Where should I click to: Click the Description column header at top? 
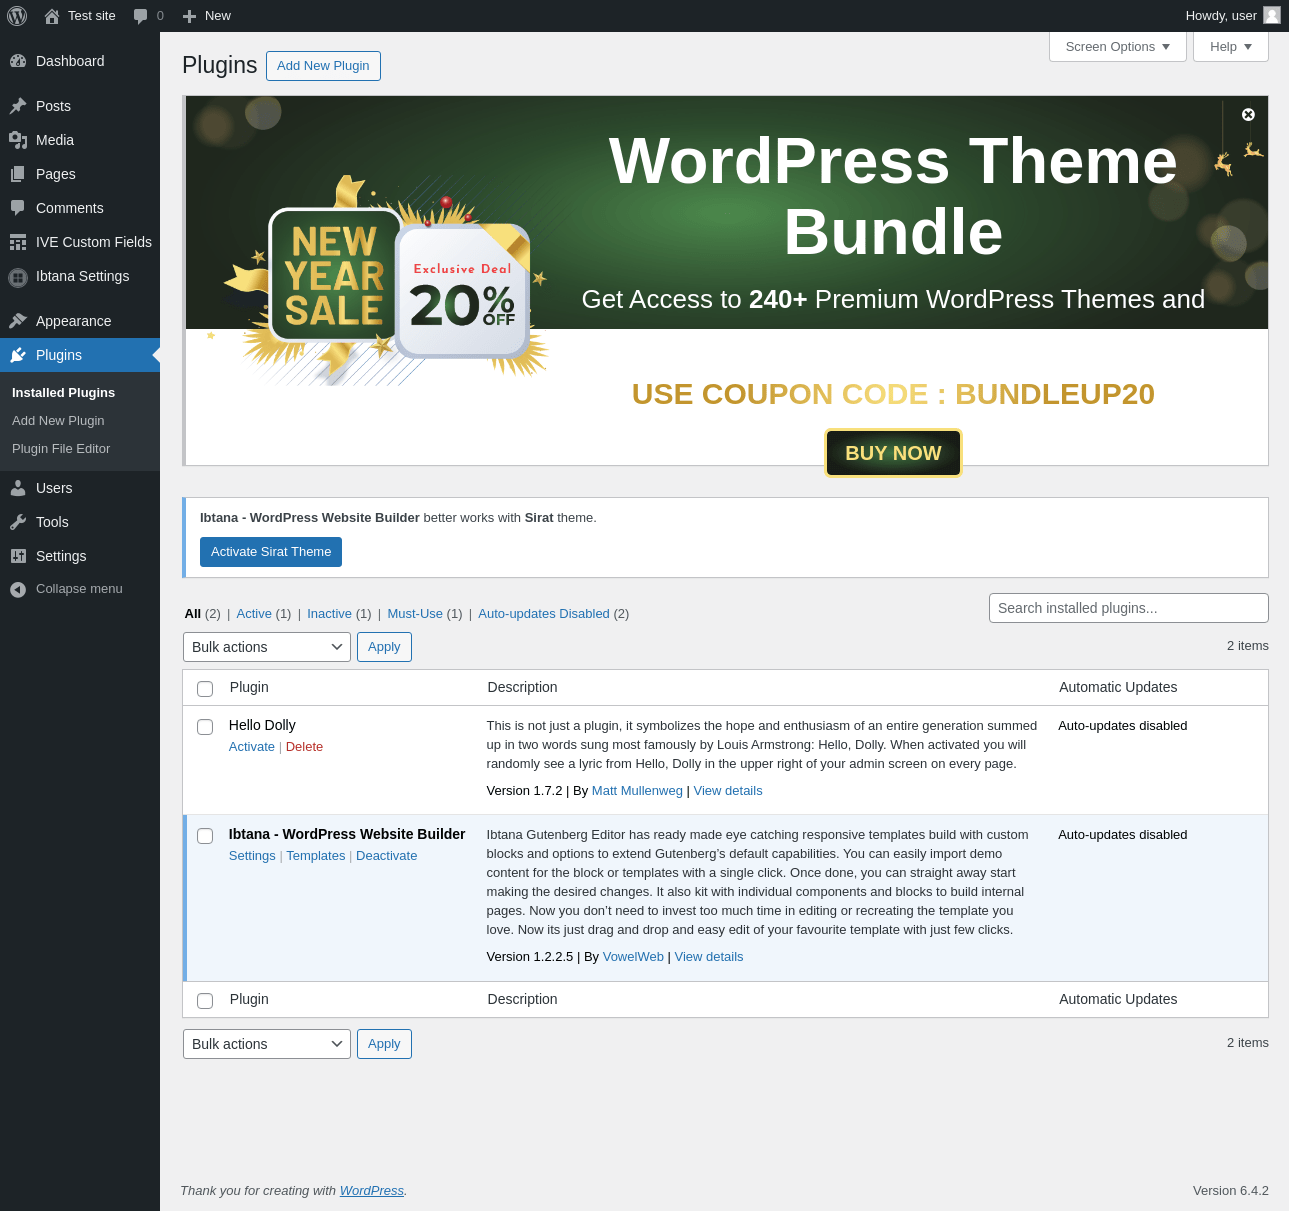tap(523, 687)
